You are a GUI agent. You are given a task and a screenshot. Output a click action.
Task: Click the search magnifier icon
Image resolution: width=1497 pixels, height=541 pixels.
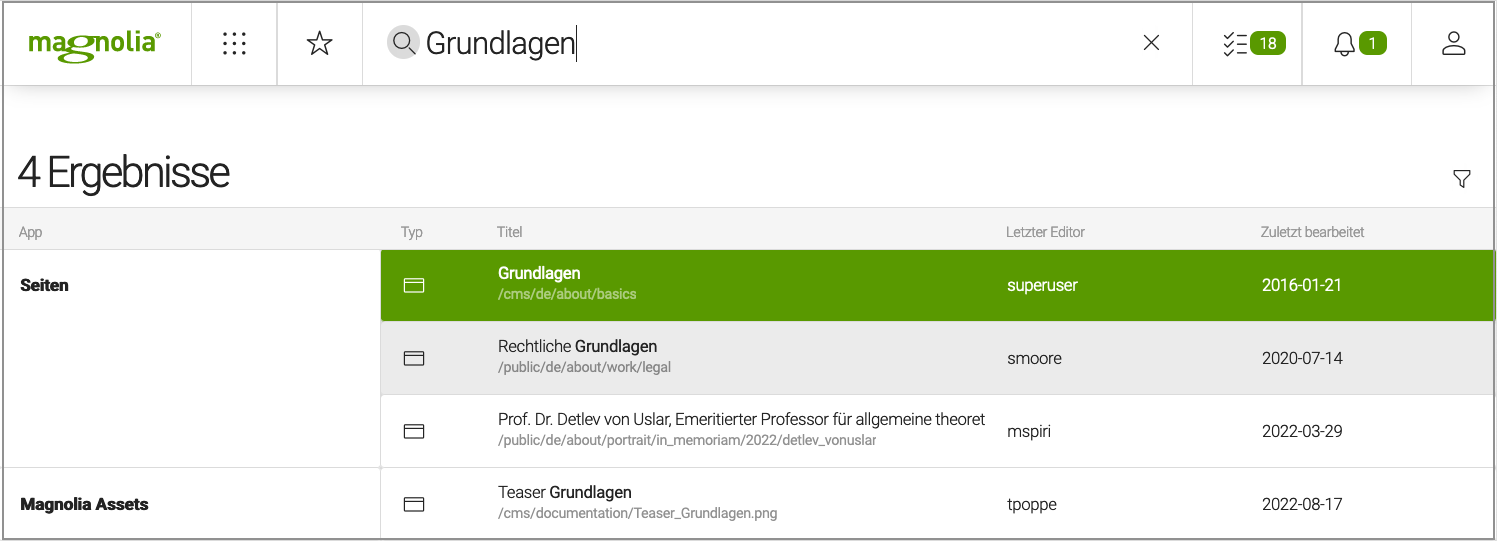coord(403,42)
